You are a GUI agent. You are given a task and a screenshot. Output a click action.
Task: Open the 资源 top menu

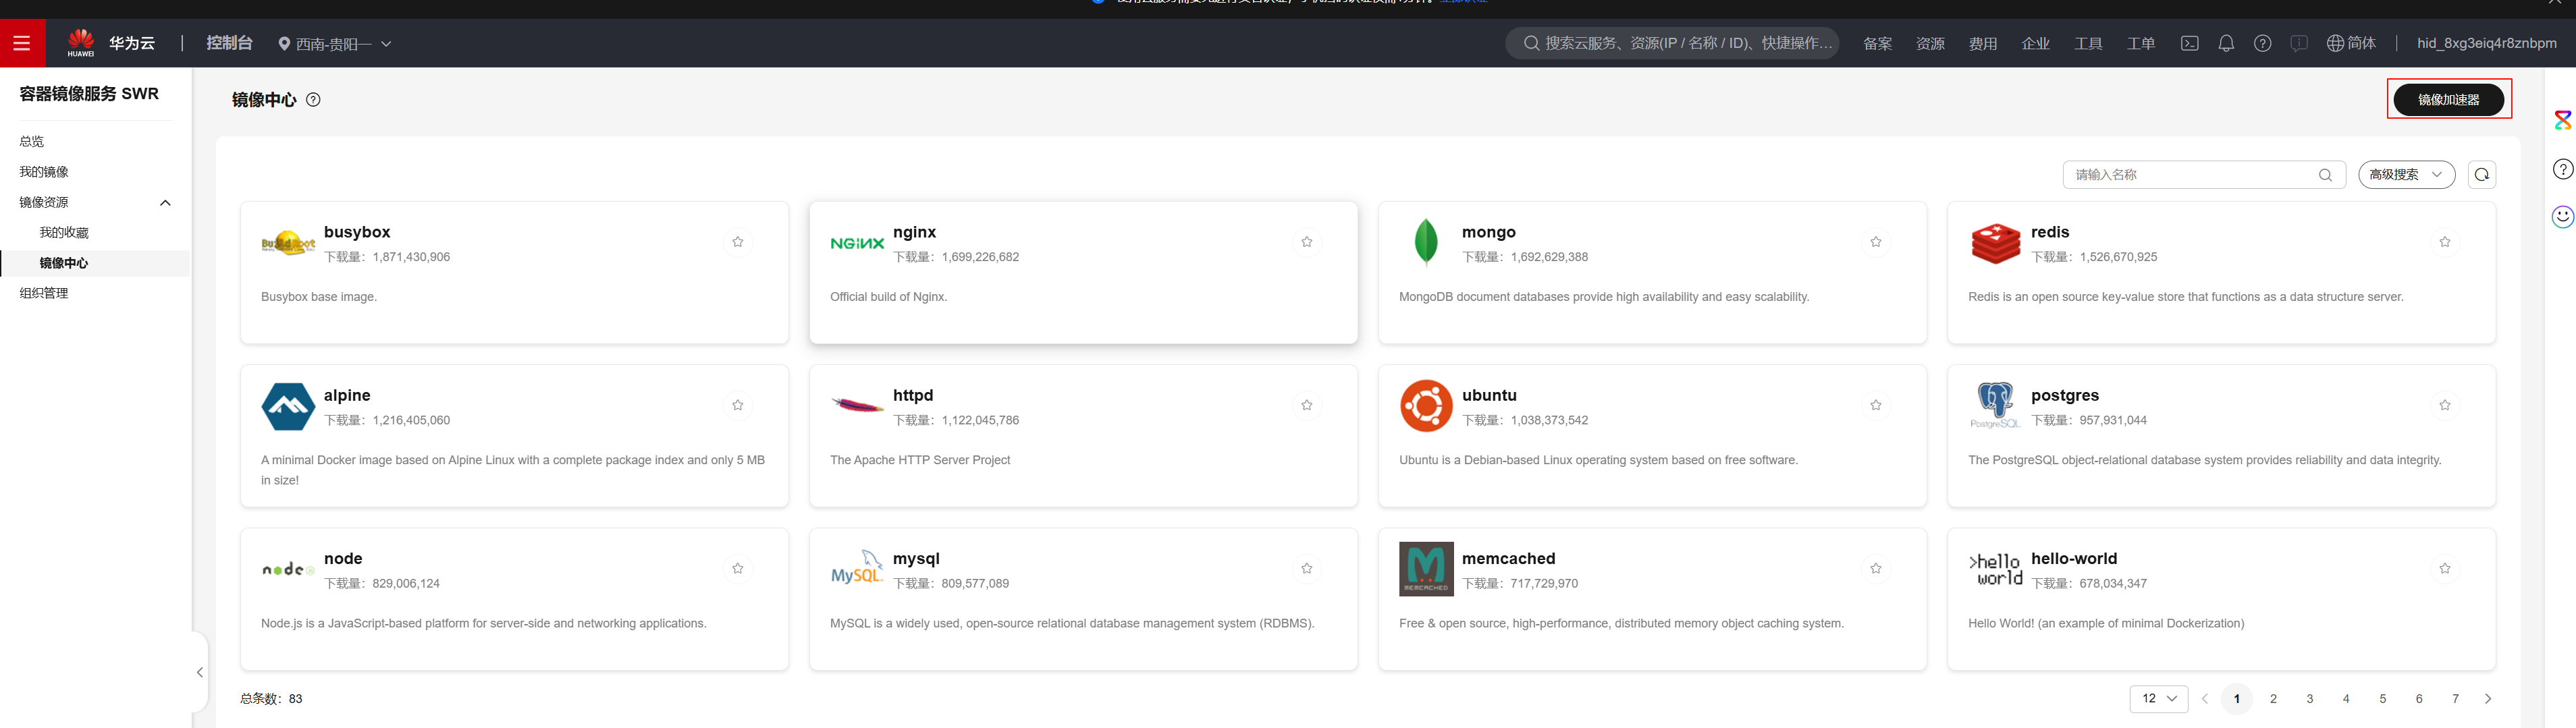point(1930,44)
